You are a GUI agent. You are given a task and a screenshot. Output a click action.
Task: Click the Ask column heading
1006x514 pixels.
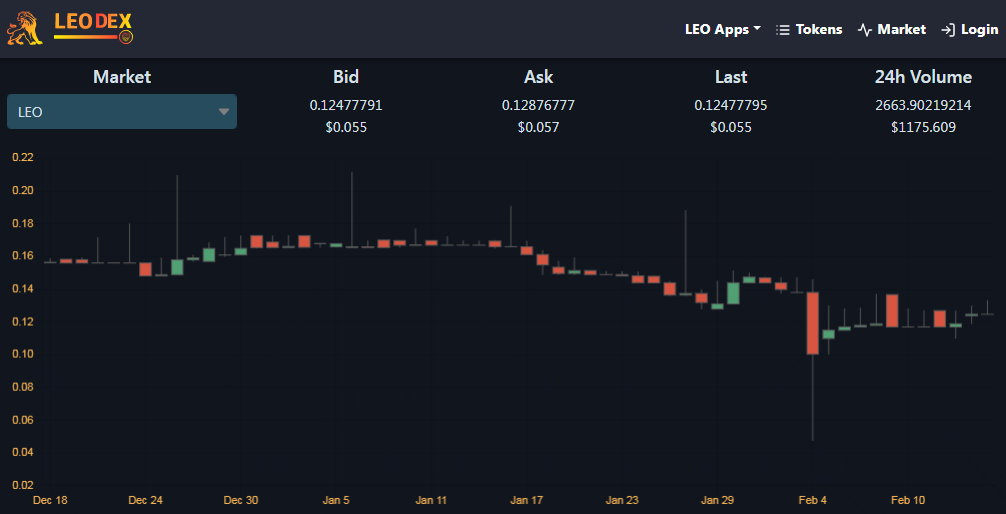[538, 77]
